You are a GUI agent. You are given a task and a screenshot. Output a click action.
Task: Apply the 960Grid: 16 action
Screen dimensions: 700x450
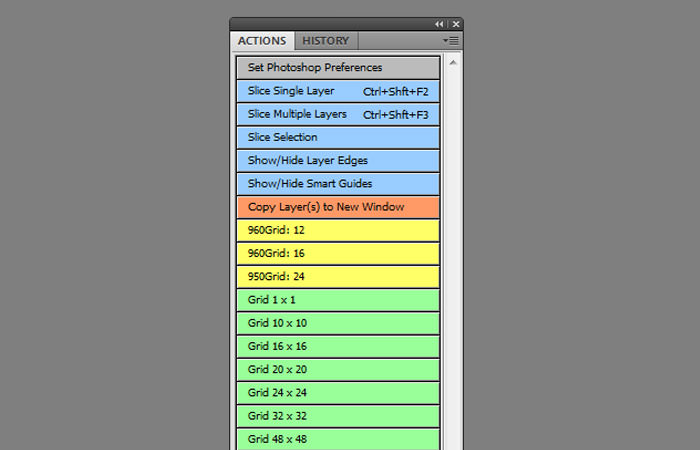[x=338, y=254]
